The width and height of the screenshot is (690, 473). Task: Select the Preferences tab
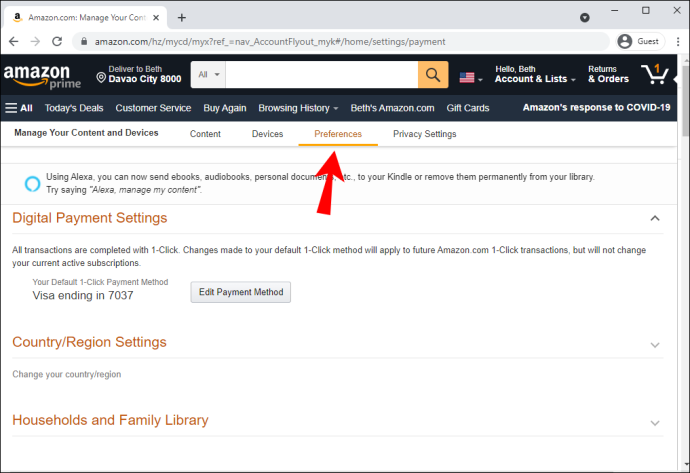[x=338, y=134]
